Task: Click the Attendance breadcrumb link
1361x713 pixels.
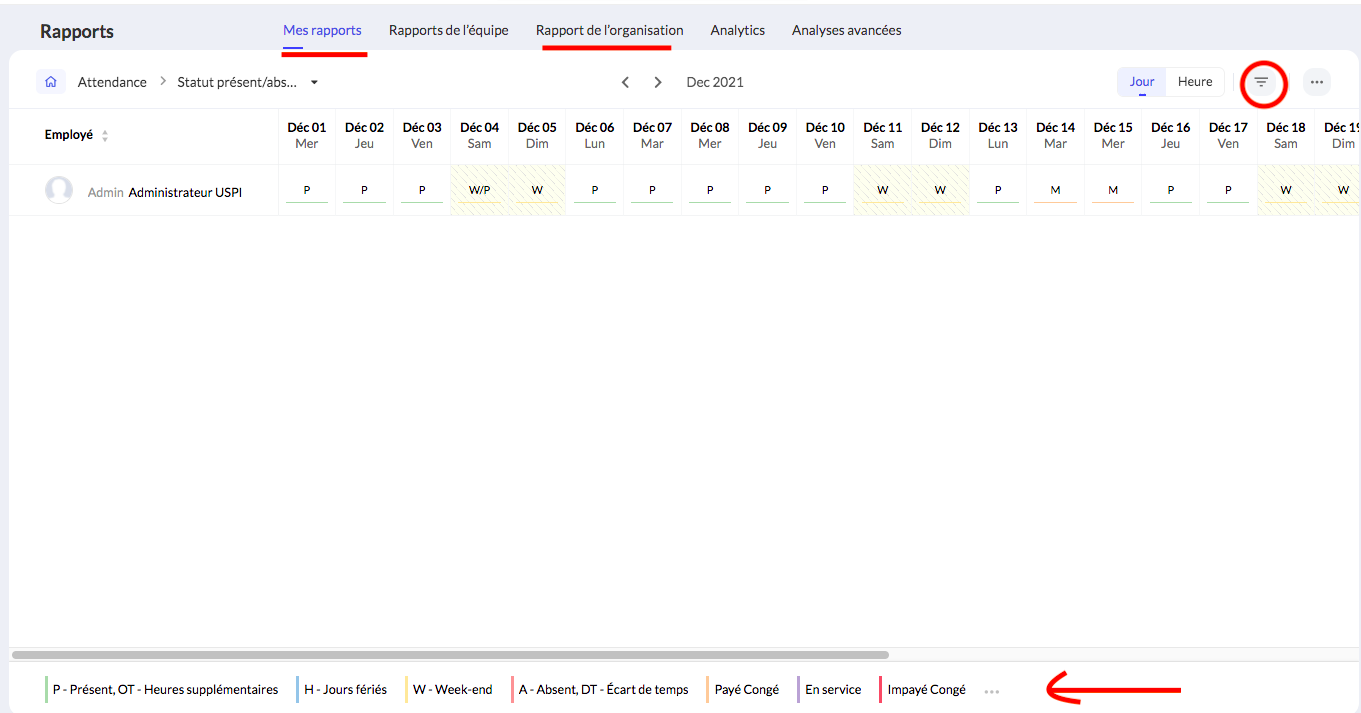Action: (112, 82)
